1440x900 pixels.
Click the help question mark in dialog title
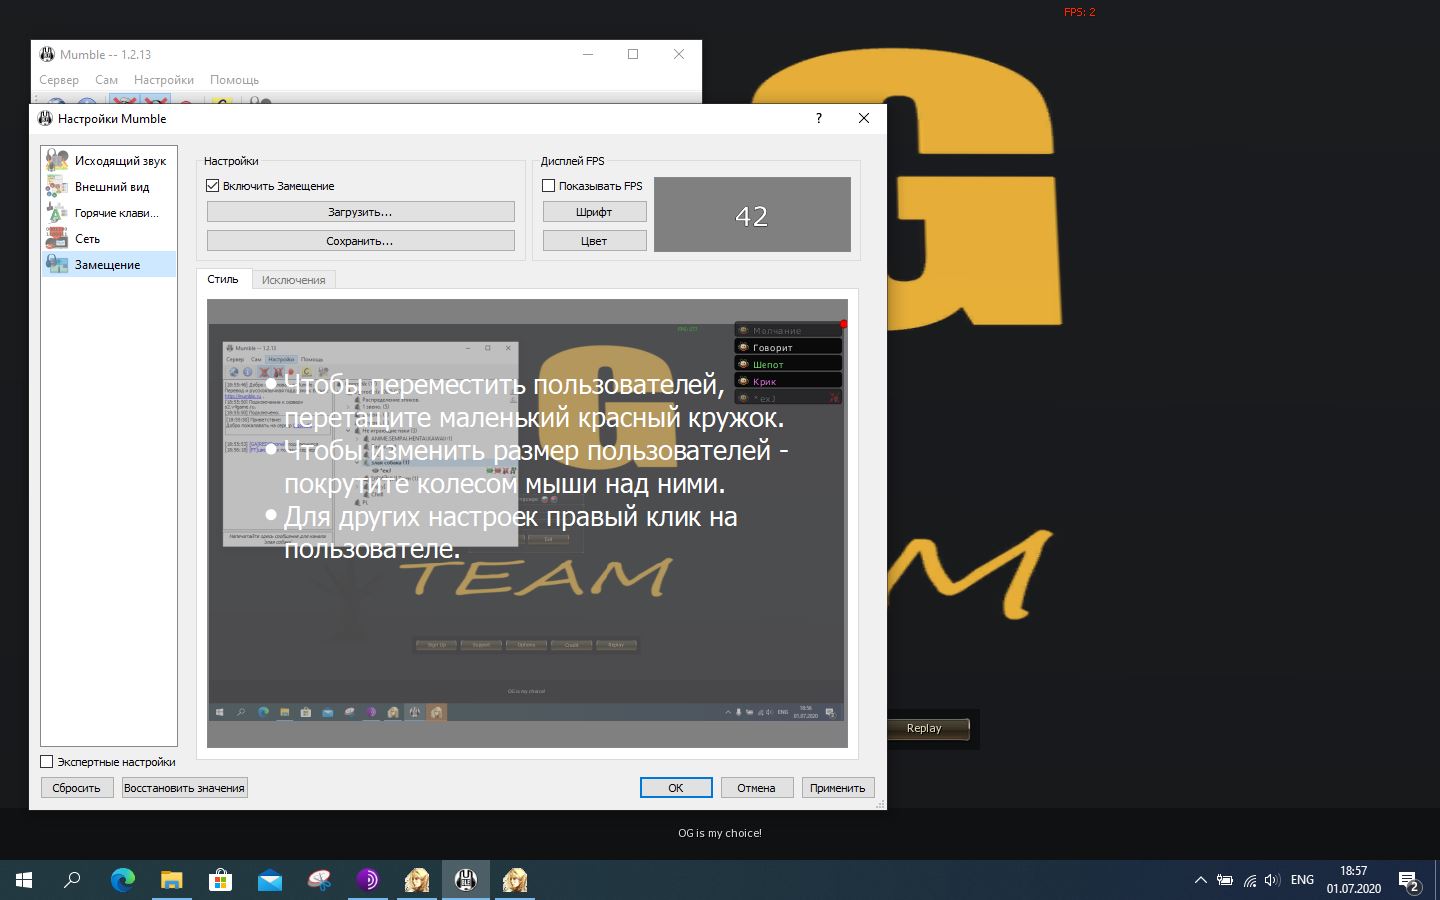click(x=818, y=118)
